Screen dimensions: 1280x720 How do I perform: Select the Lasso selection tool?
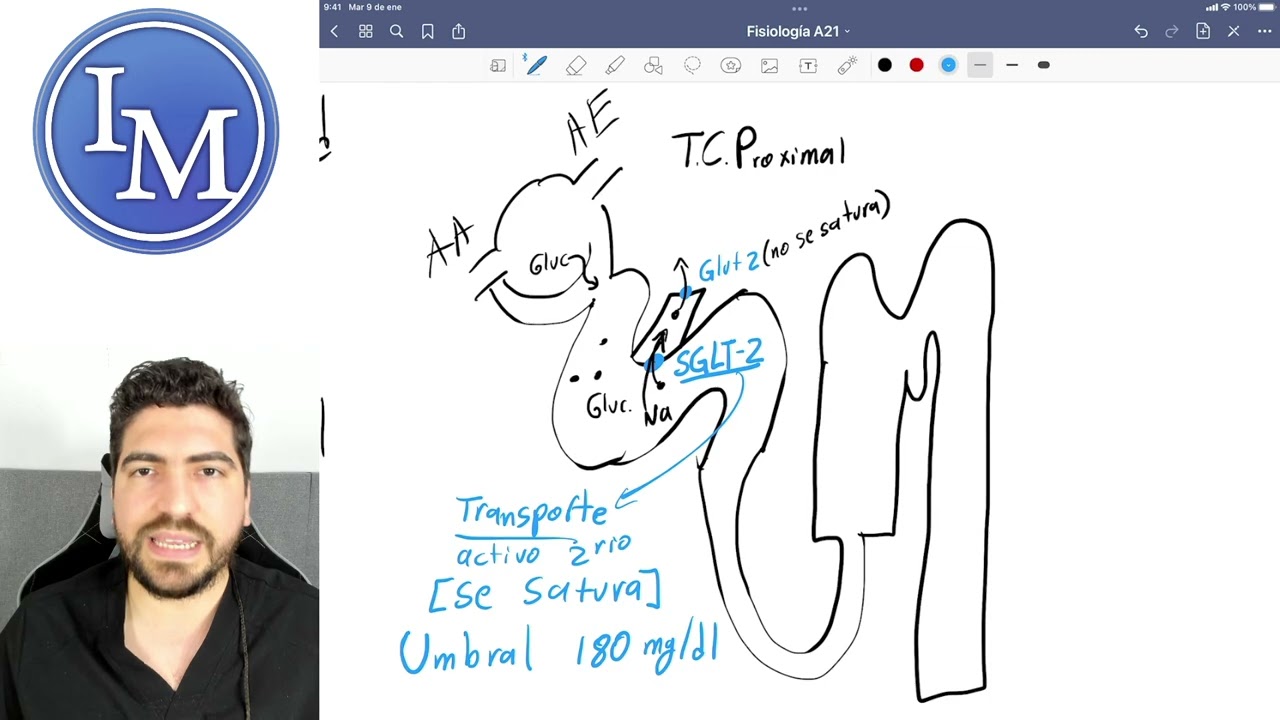[692, 65]
